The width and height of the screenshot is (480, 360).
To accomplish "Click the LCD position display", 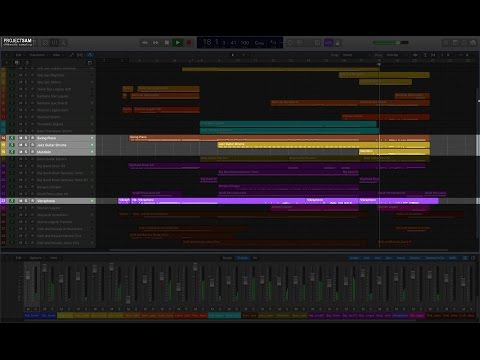I will [240, 43].
